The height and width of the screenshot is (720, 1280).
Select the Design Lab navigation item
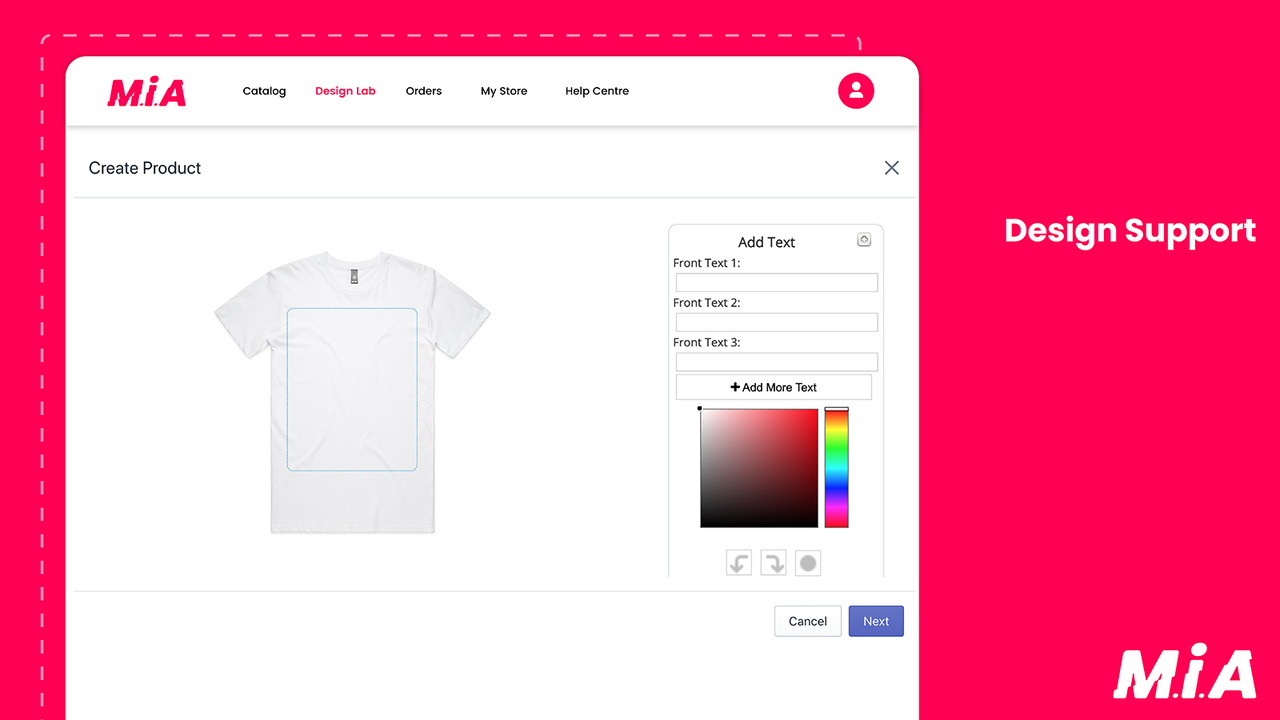[x=345, y=91]
